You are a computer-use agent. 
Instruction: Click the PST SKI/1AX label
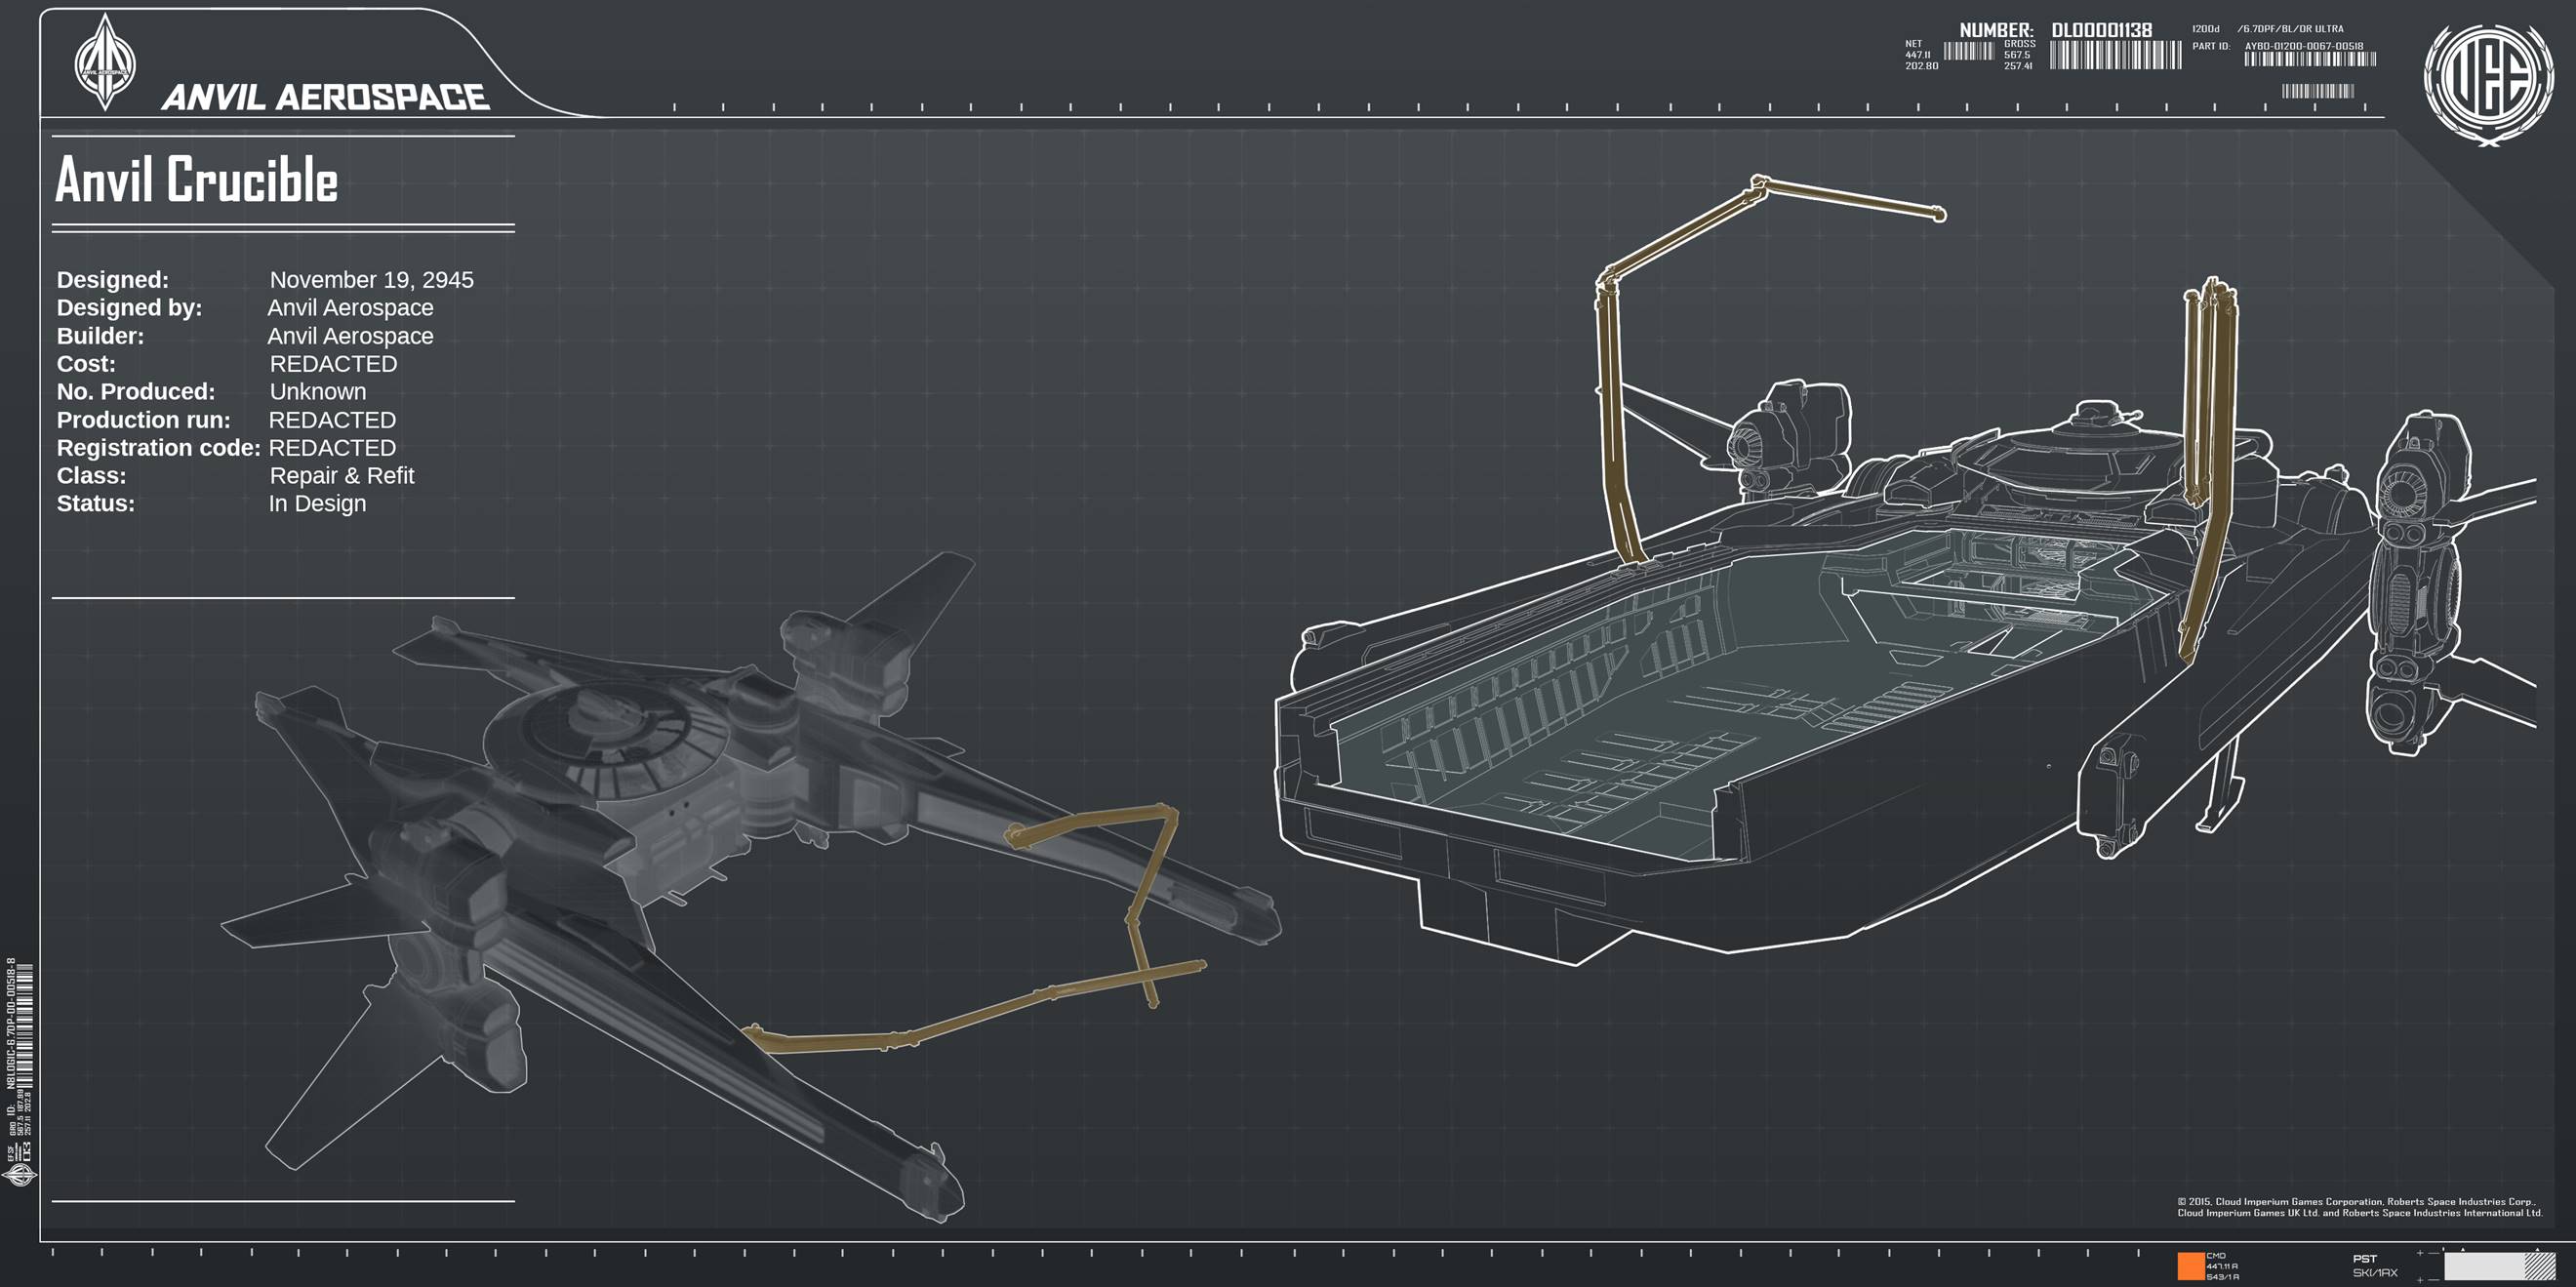2374,1266
